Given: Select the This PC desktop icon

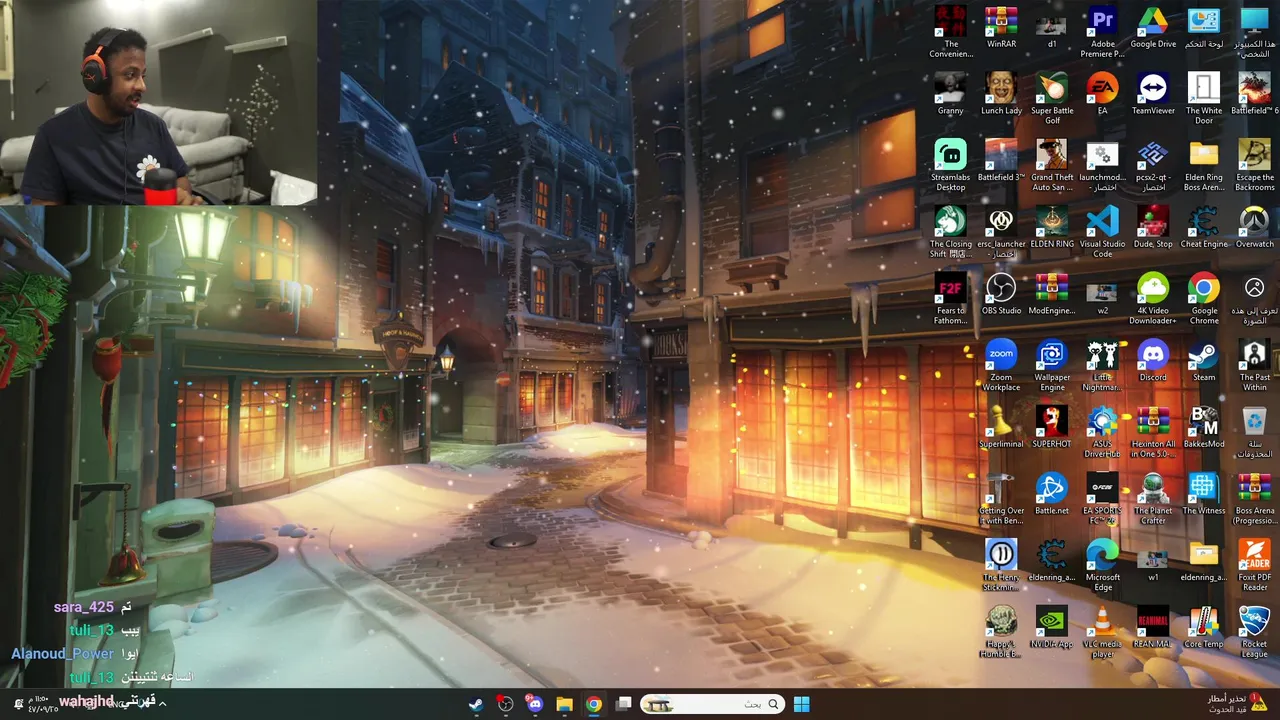Looking at the screenshot, I should 1255,32.
